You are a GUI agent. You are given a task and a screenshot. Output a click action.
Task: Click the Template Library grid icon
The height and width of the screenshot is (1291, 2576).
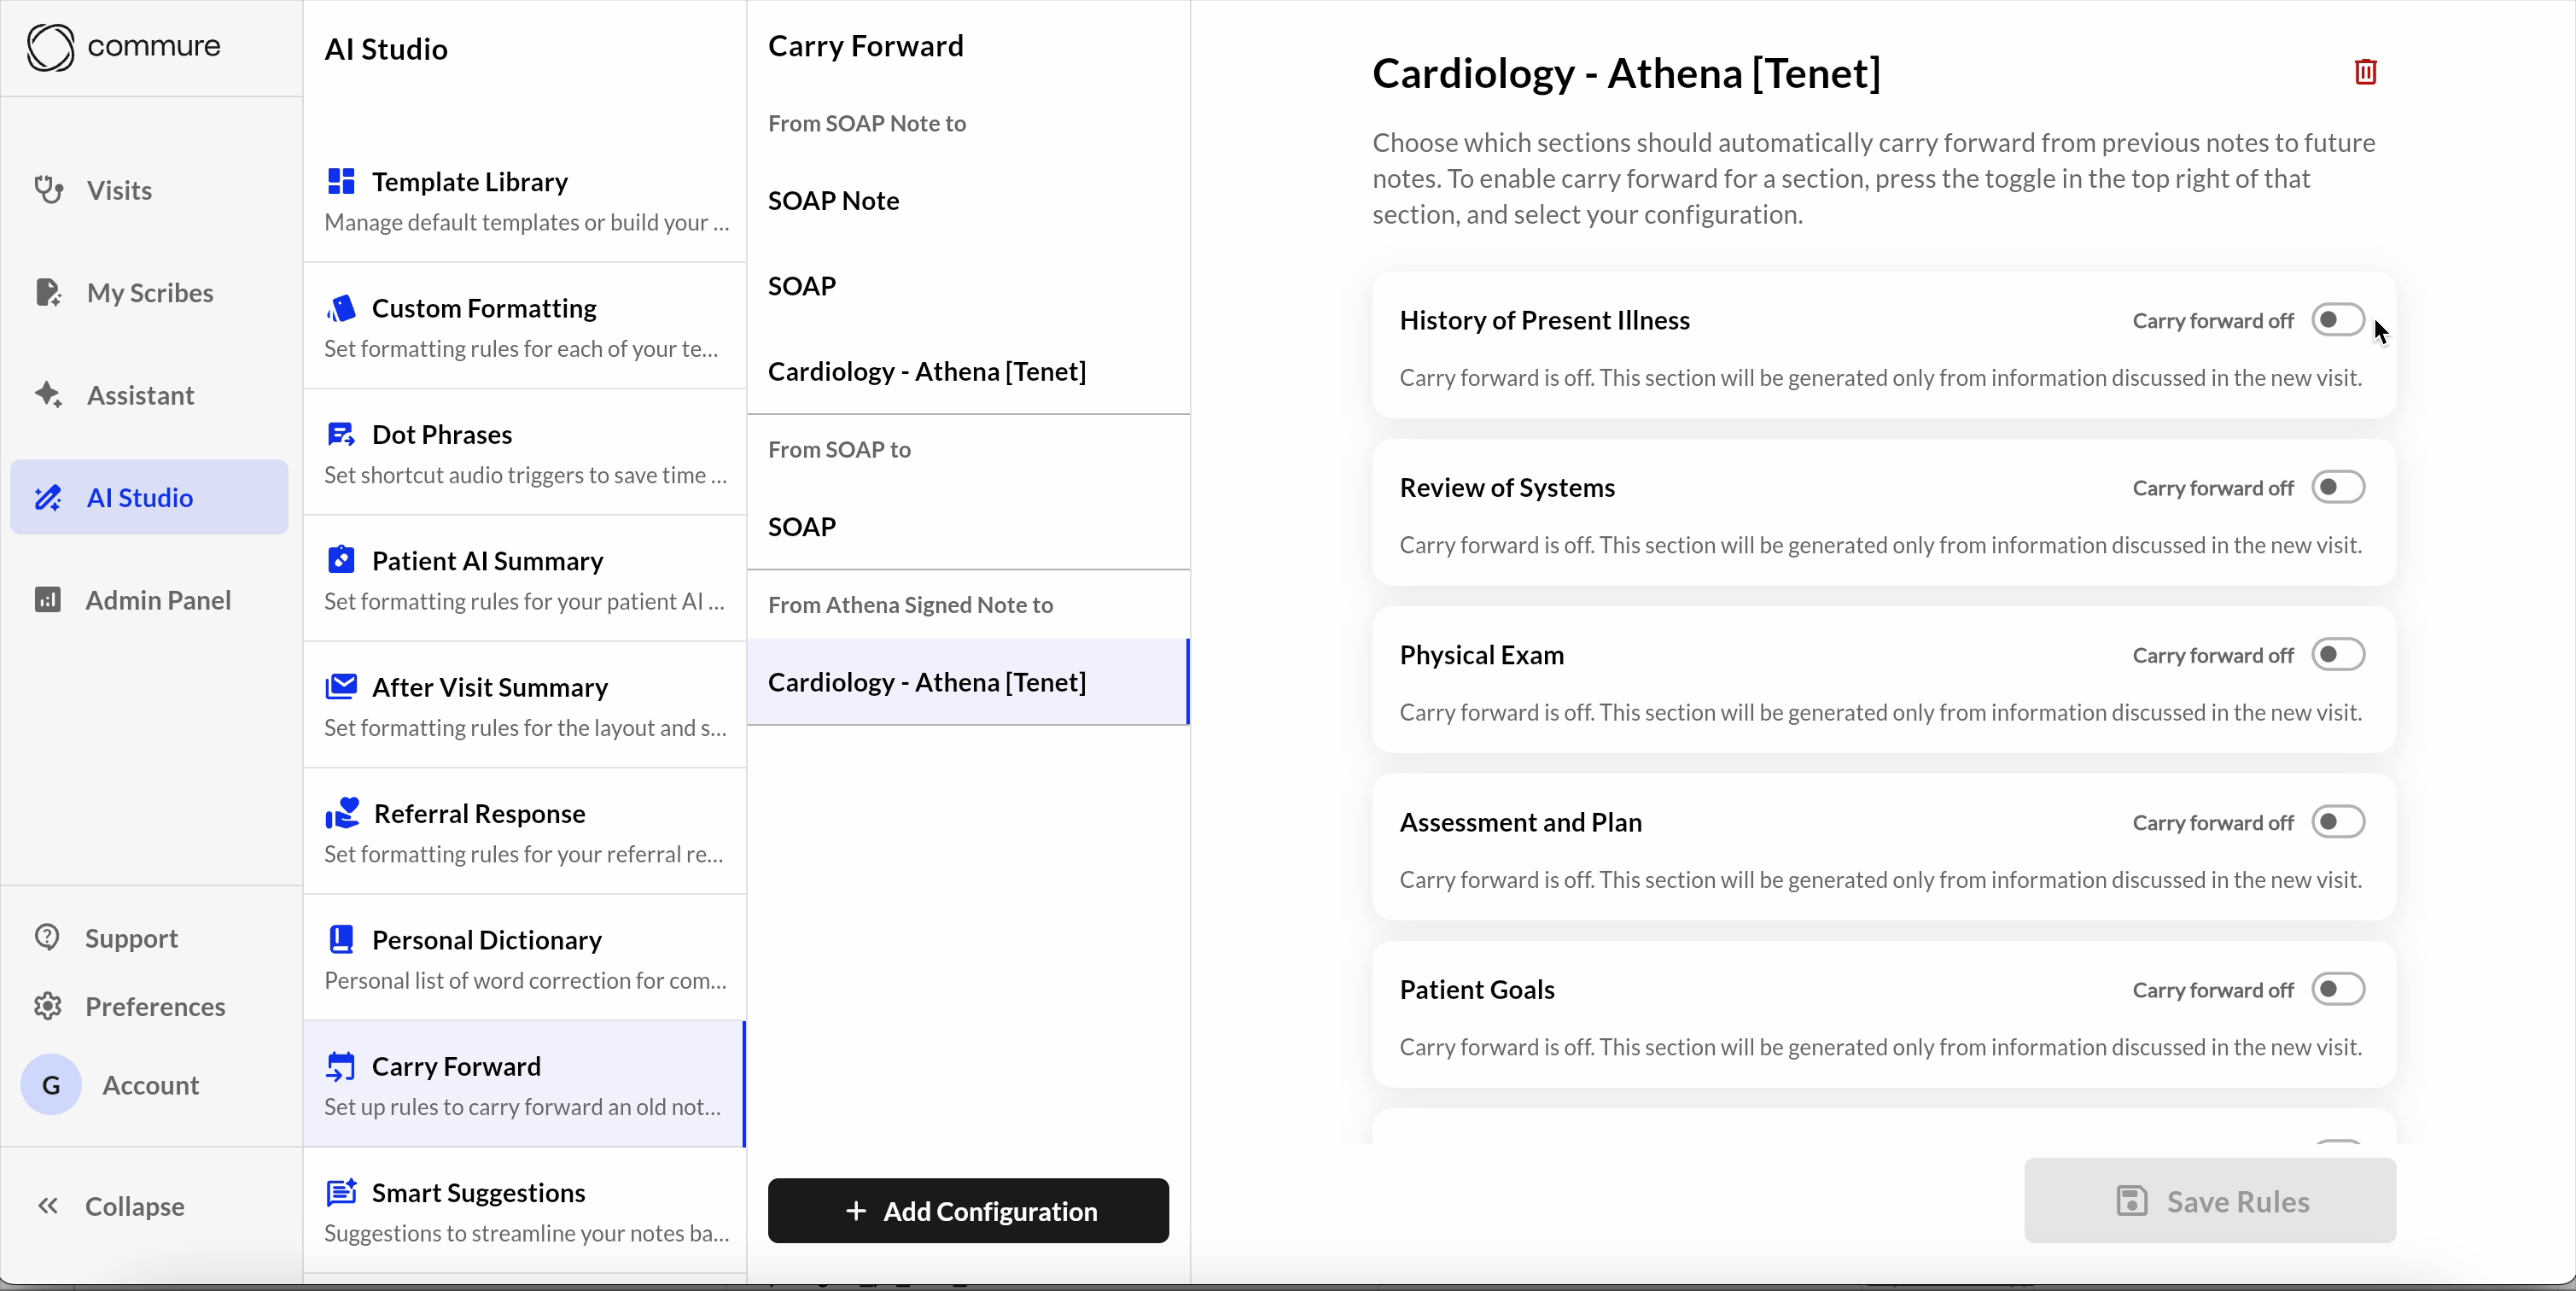pos(341,181)
